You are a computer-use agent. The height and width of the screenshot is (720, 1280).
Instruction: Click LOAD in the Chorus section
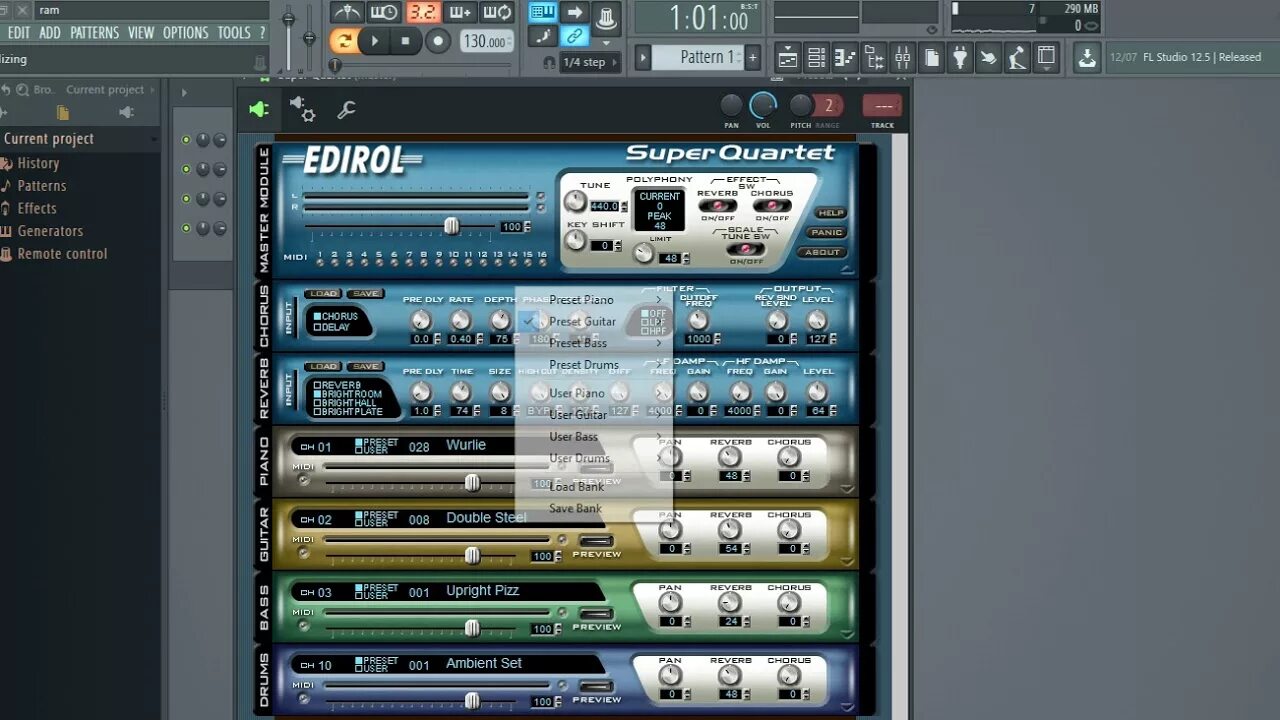coord(323,294)
